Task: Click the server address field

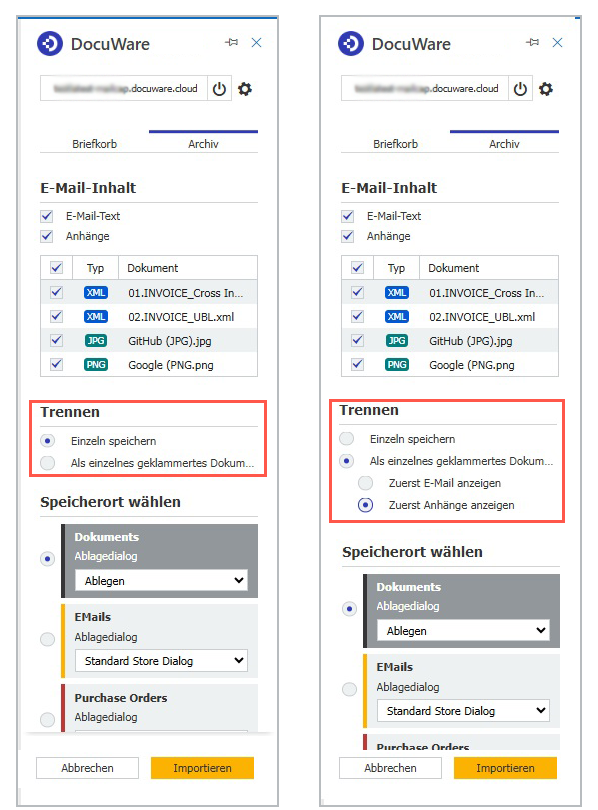Action: pos(120,88)
